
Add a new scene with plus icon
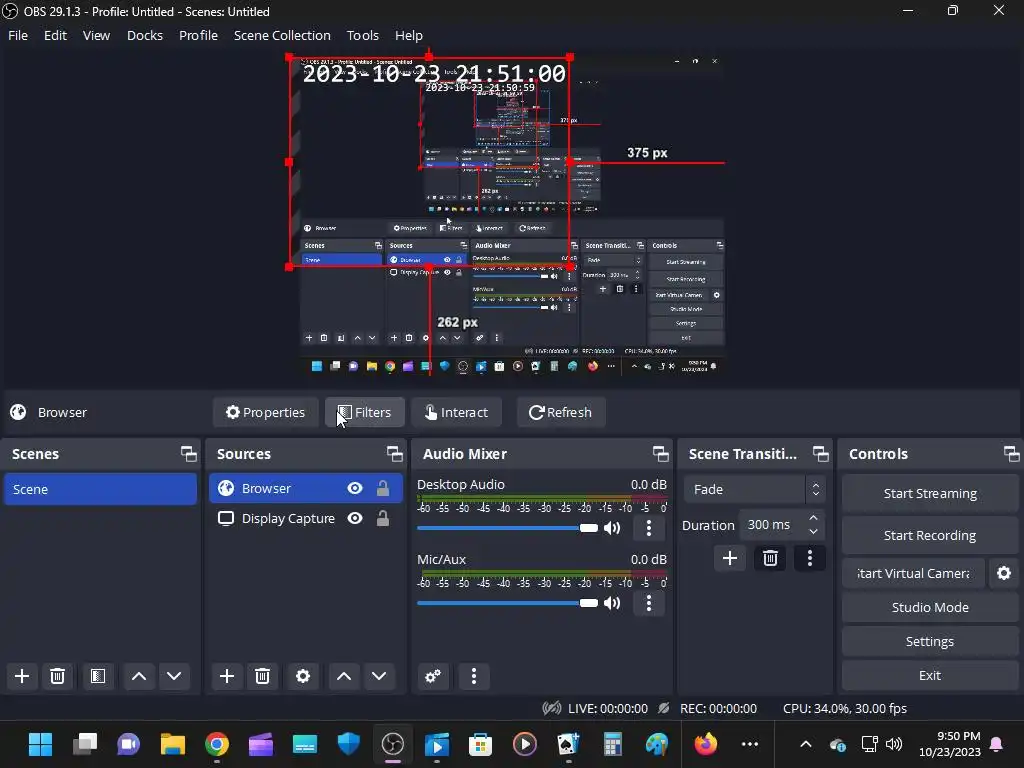coord(22,676)
